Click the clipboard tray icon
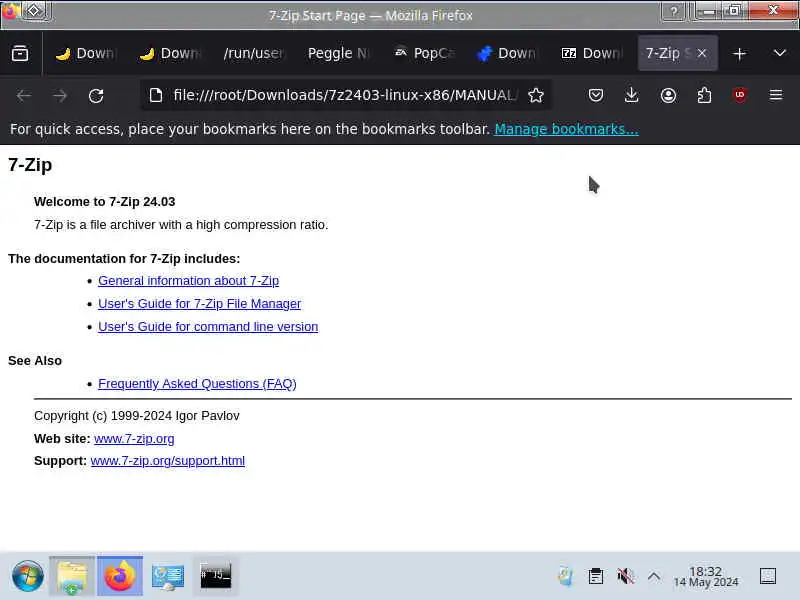The height and width of the screenshot is (600, 800). pyautogui.click(x=595, y=577)
